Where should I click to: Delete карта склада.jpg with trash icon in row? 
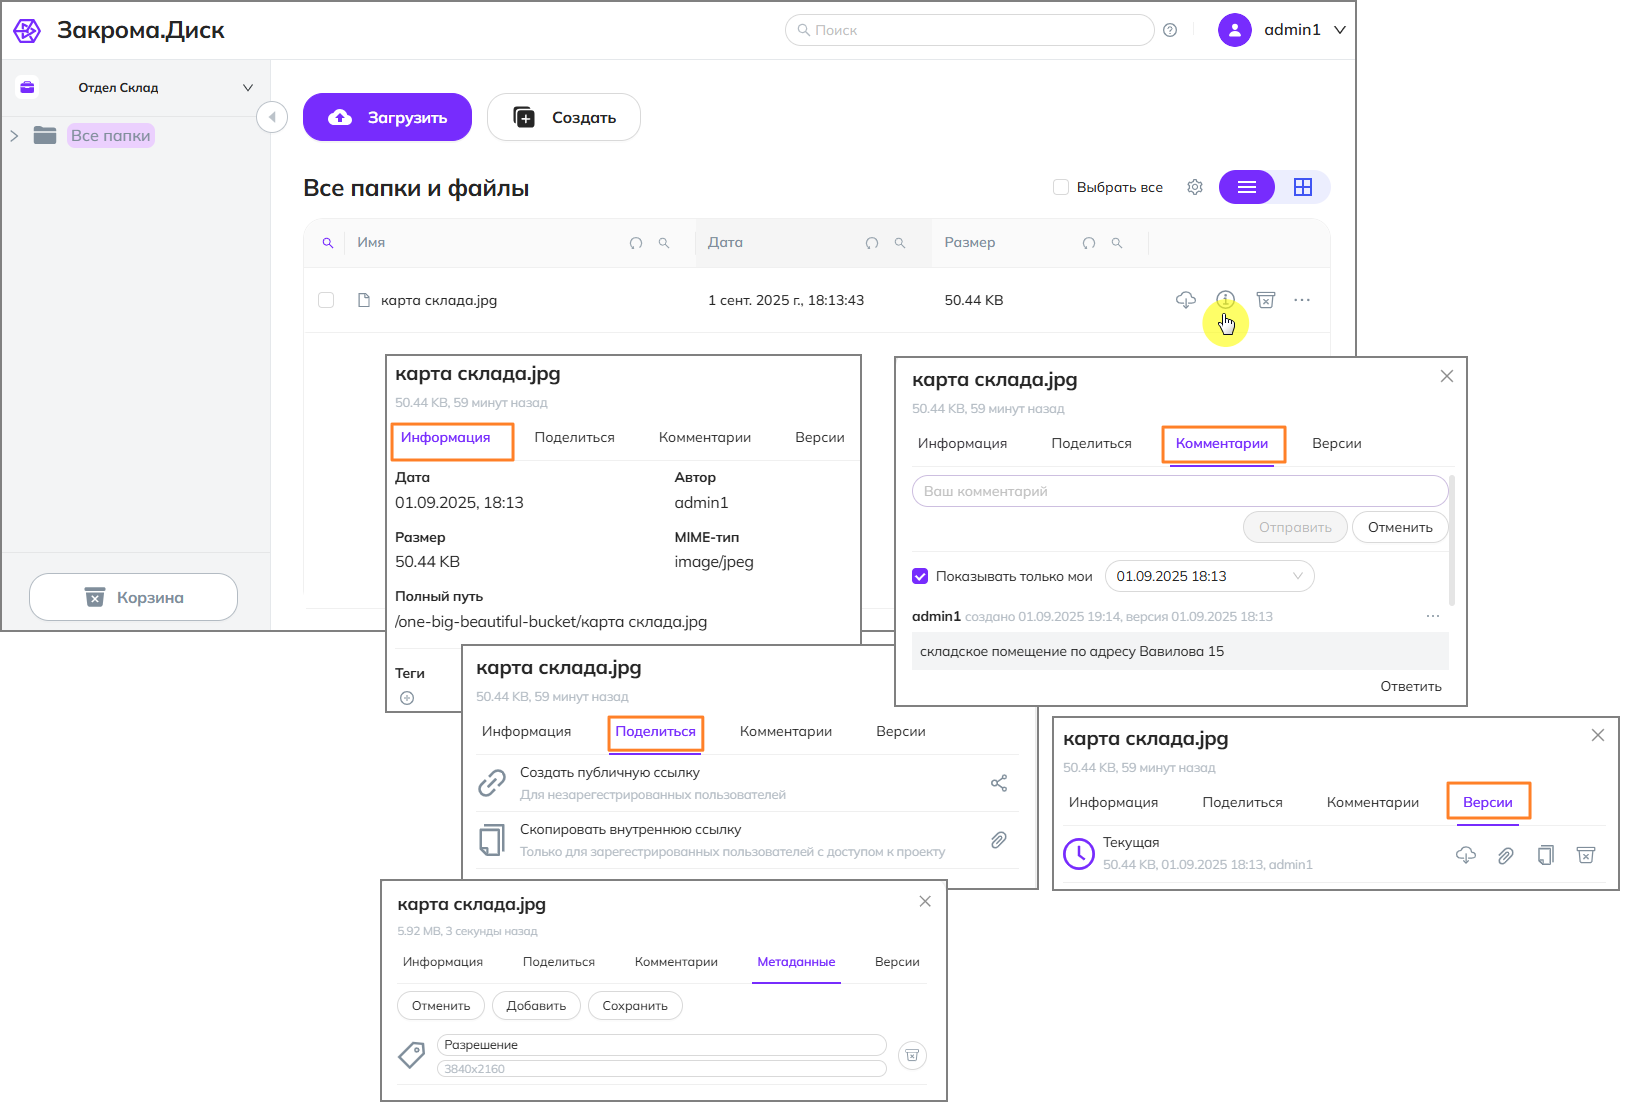point(1266,300)
